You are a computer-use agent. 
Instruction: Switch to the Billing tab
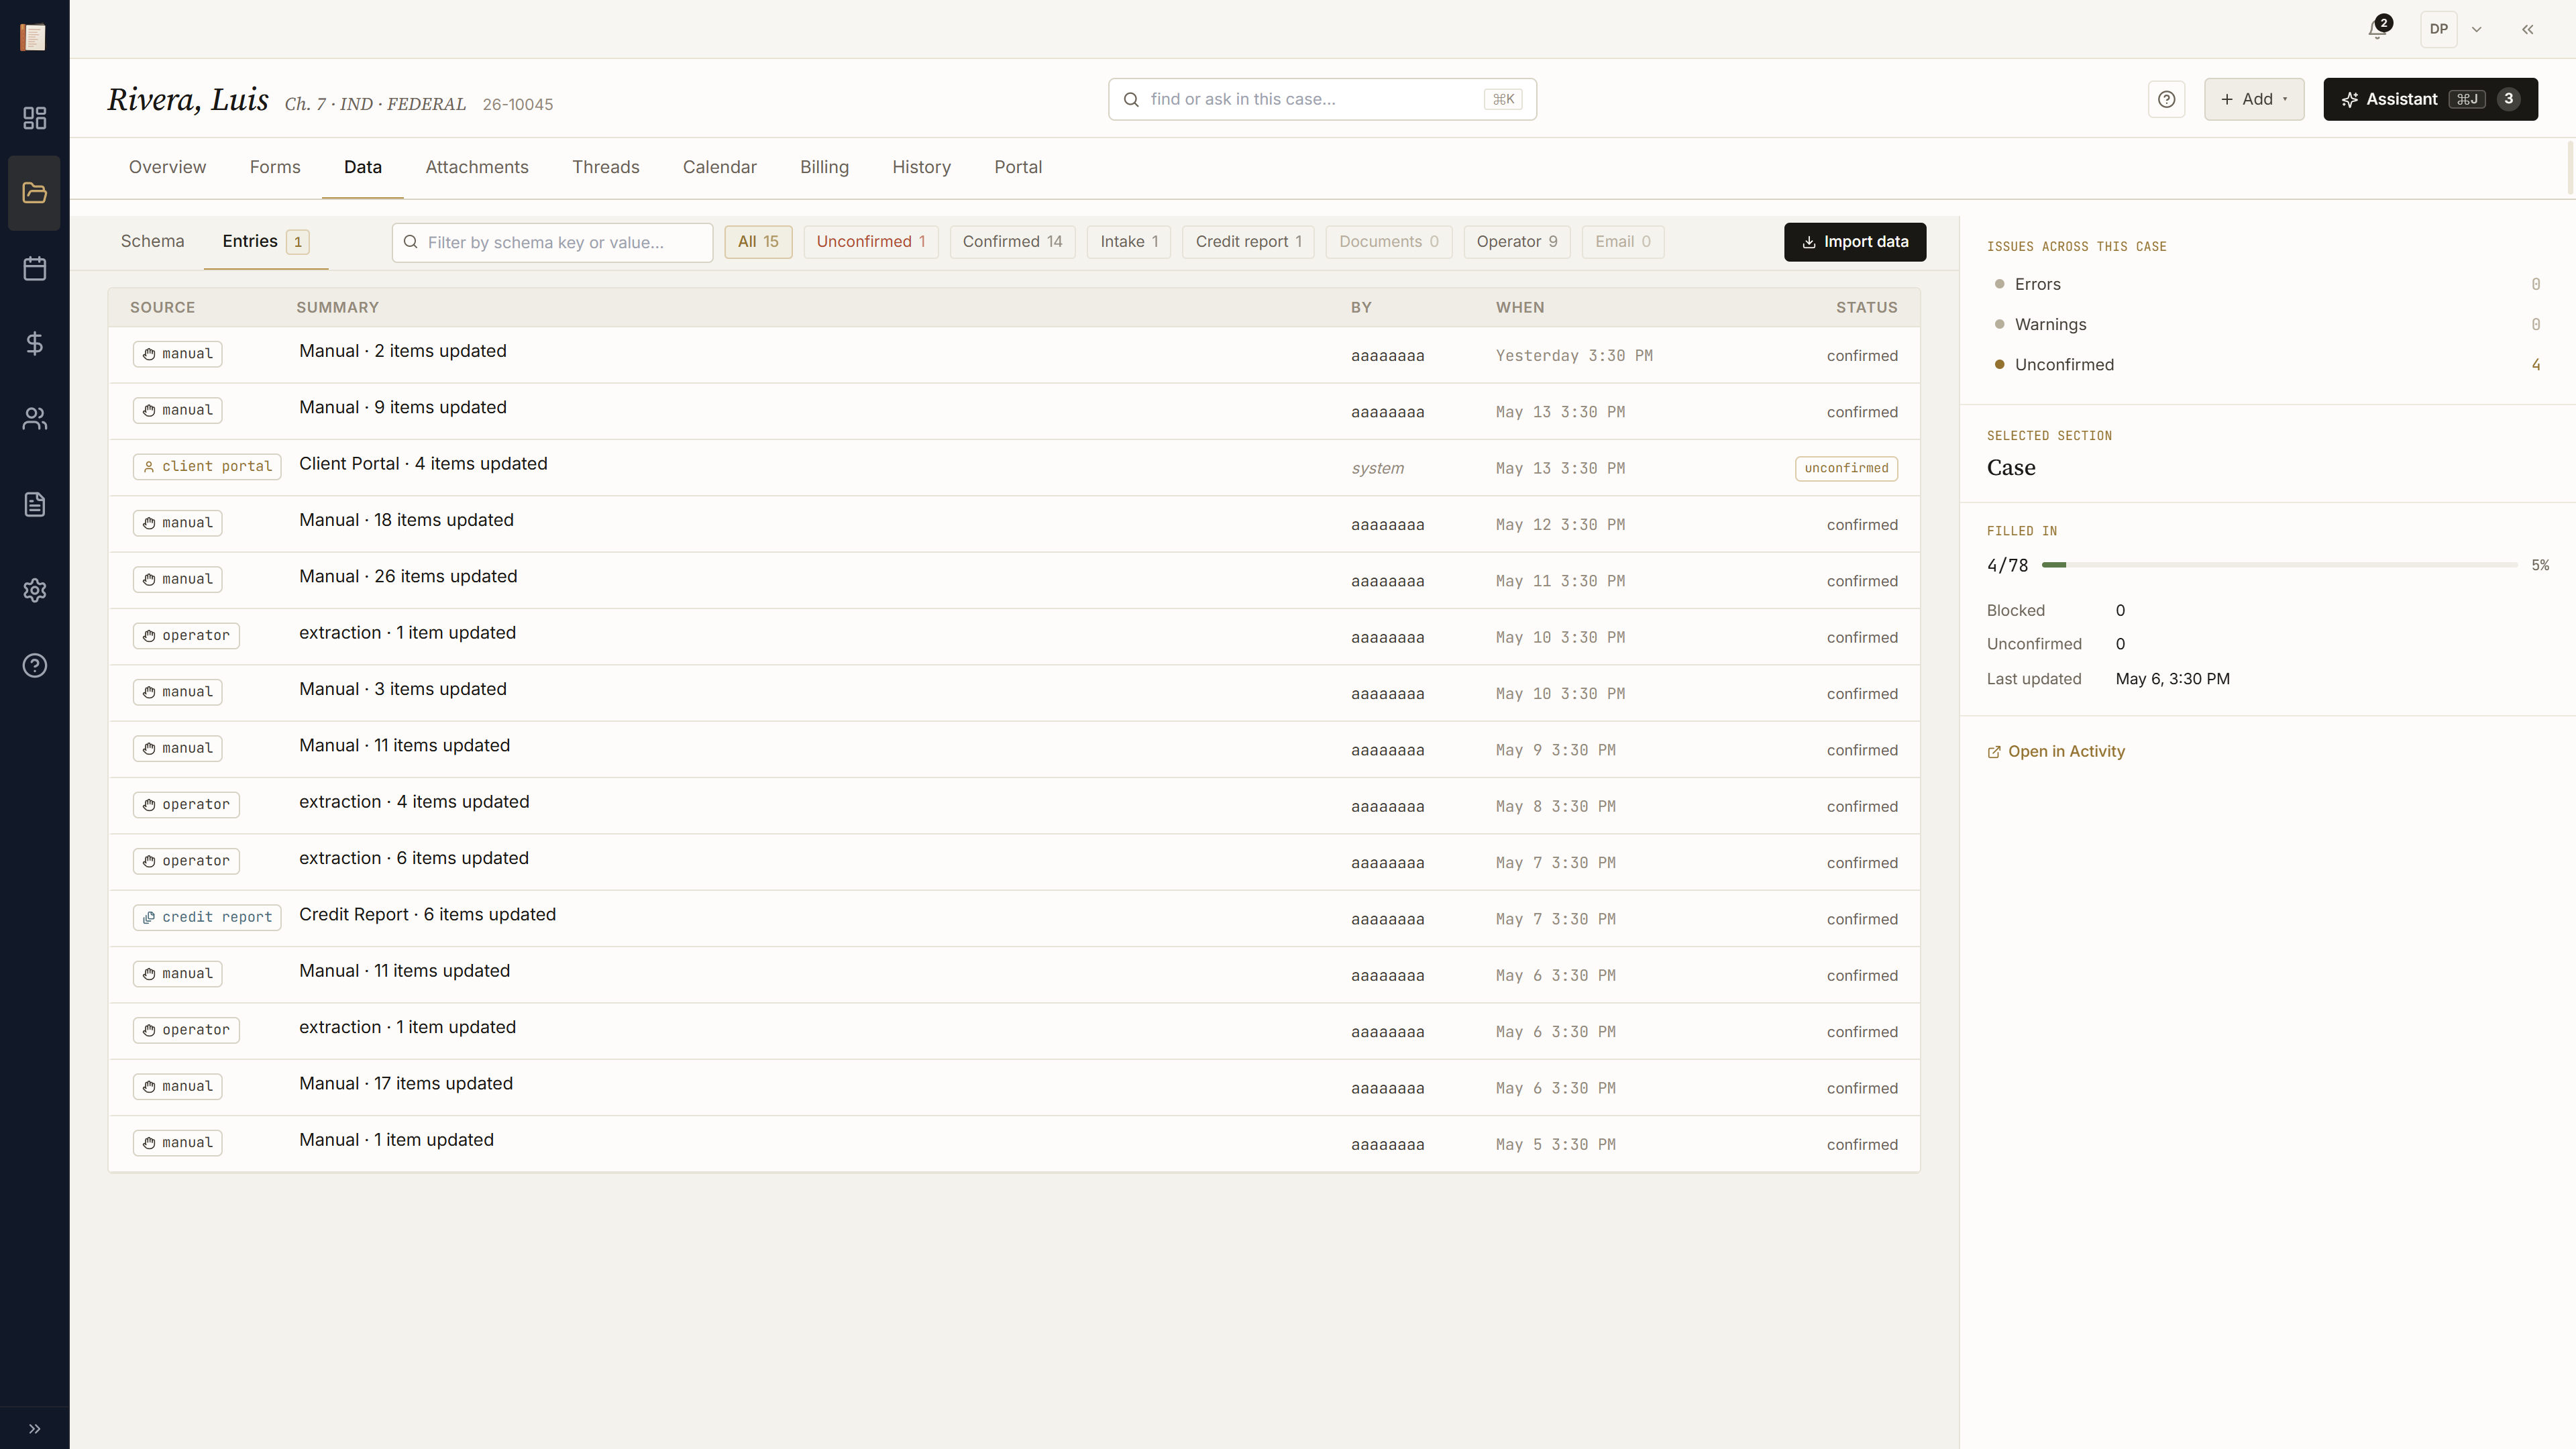tap(824, 167)
